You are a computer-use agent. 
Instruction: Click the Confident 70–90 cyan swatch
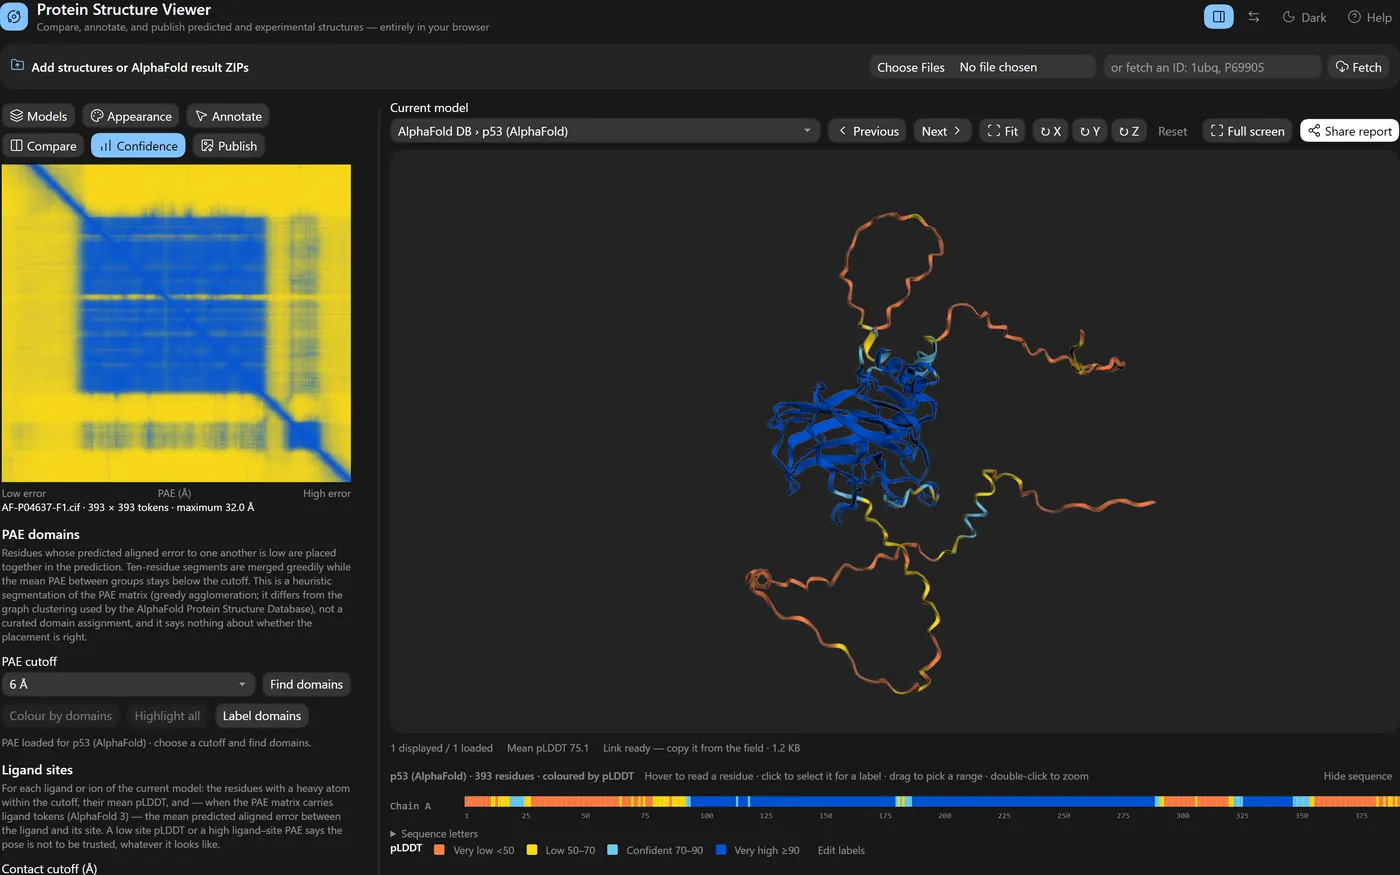613,850
